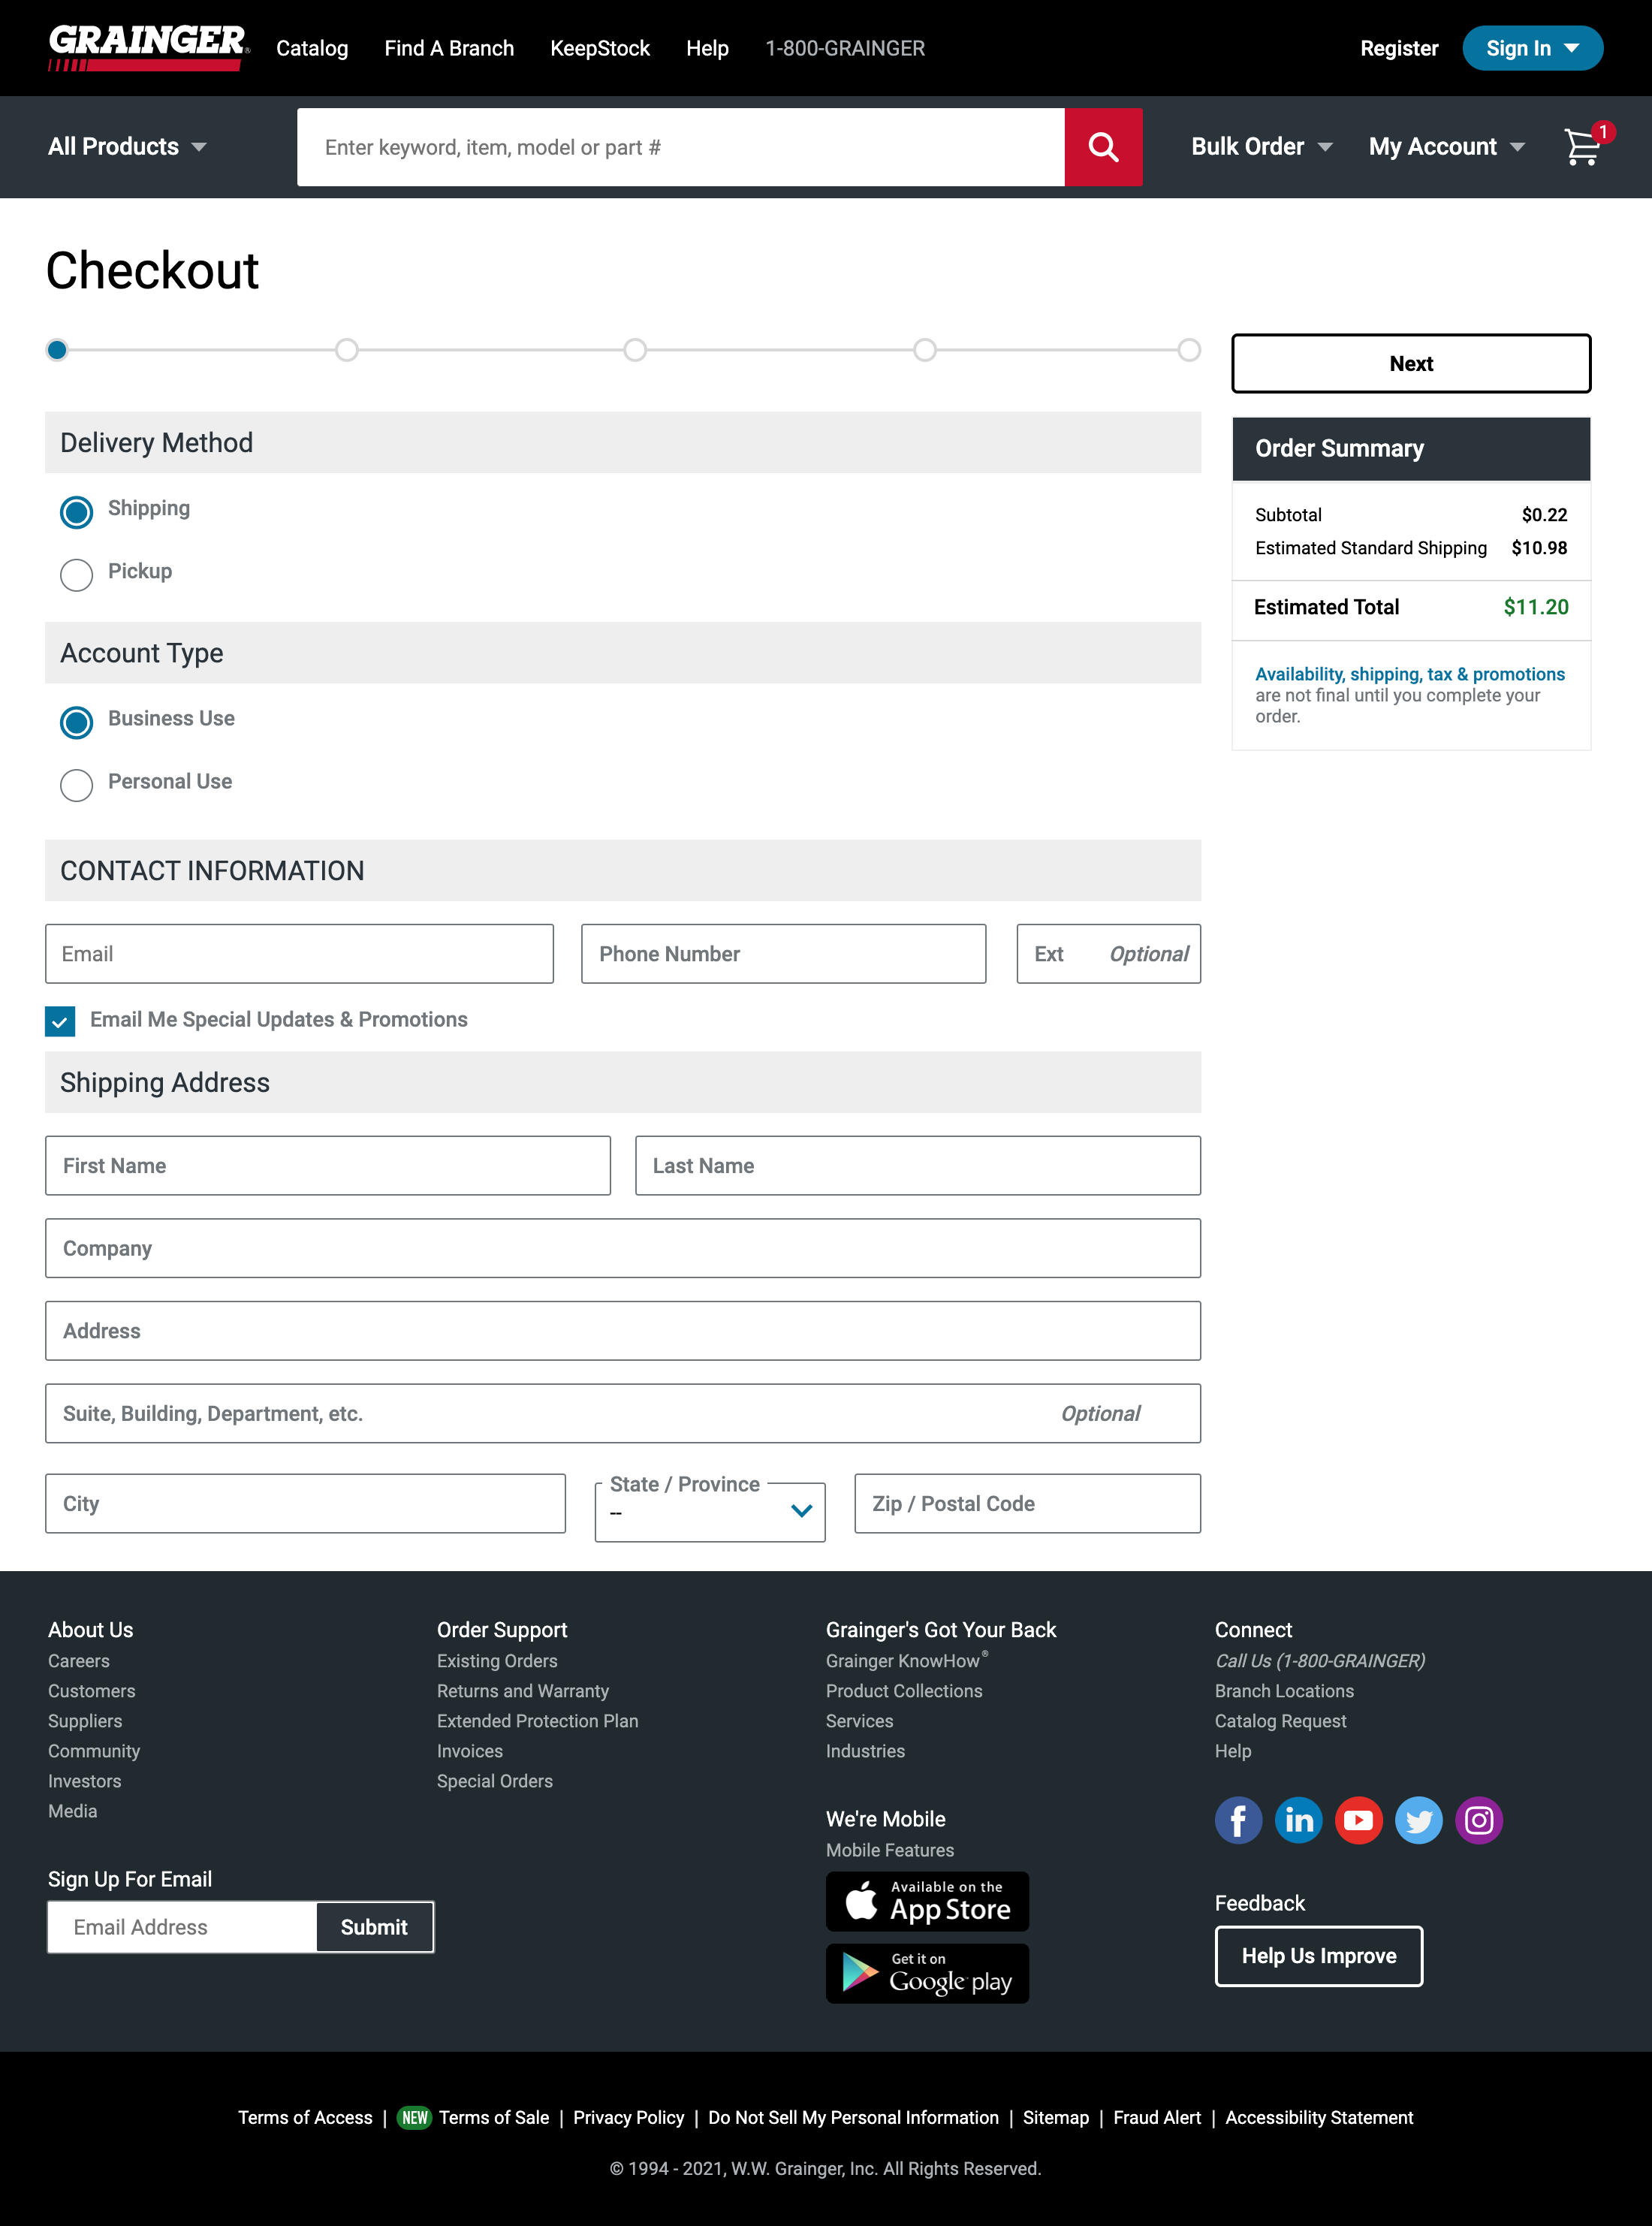Click the Grainger logo
This screenshot has height=2226, width=1652.
146,46
